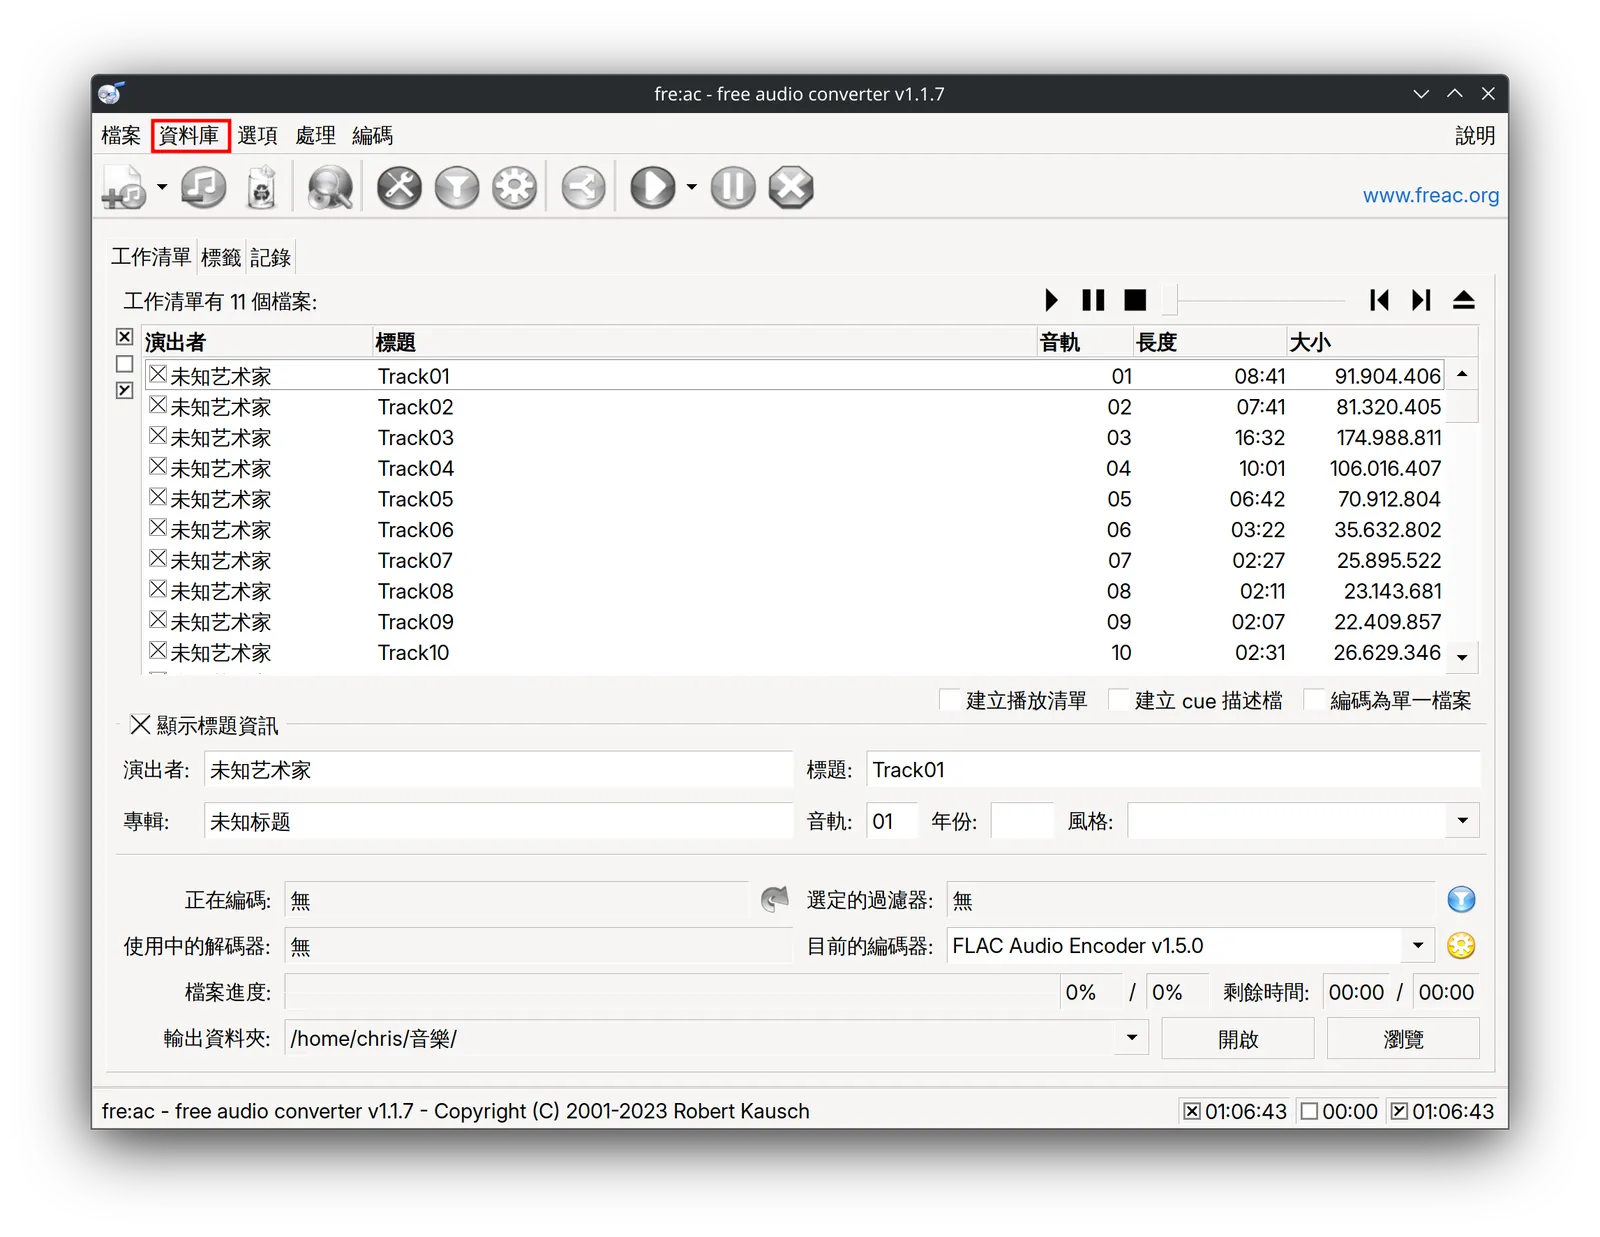Configure selected filters blue icon
The height and width of the screenshot is (1237, 1600).
pyautogui.click(x=1461, y=900)
